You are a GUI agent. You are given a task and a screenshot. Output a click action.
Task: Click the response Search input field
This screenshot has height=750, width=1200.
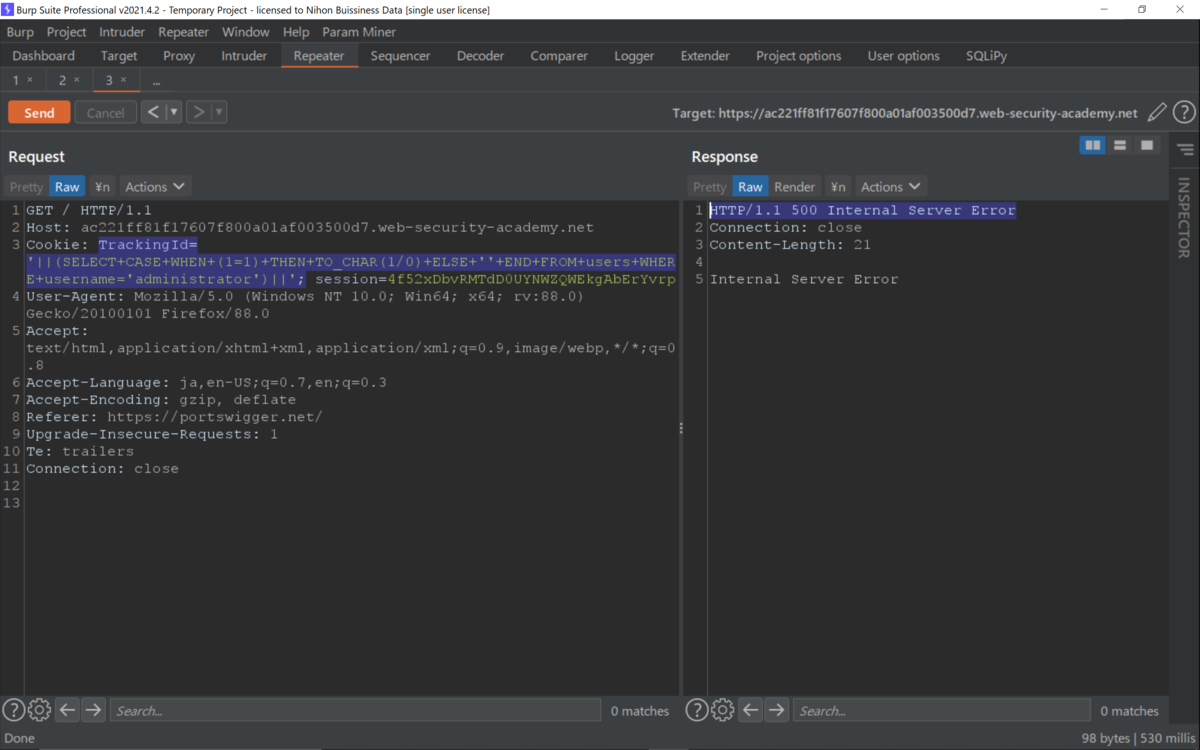pyautogui.click(x=941, y=711)
